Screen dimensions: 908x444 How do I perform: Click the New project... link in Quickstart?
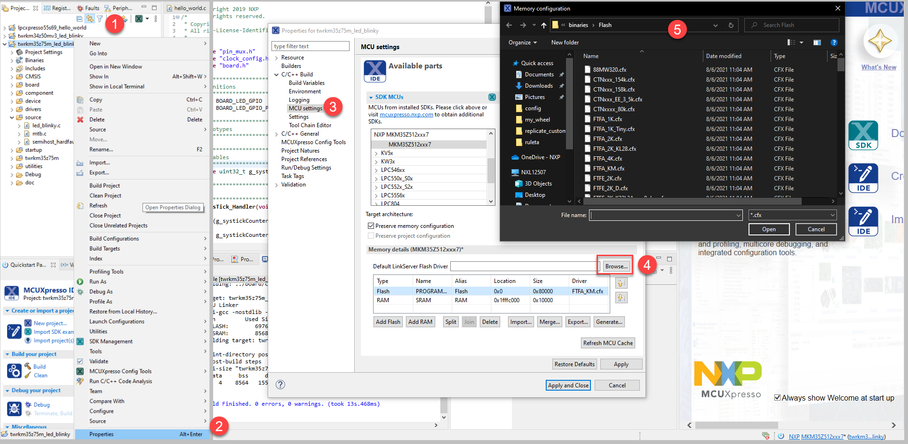49,323
